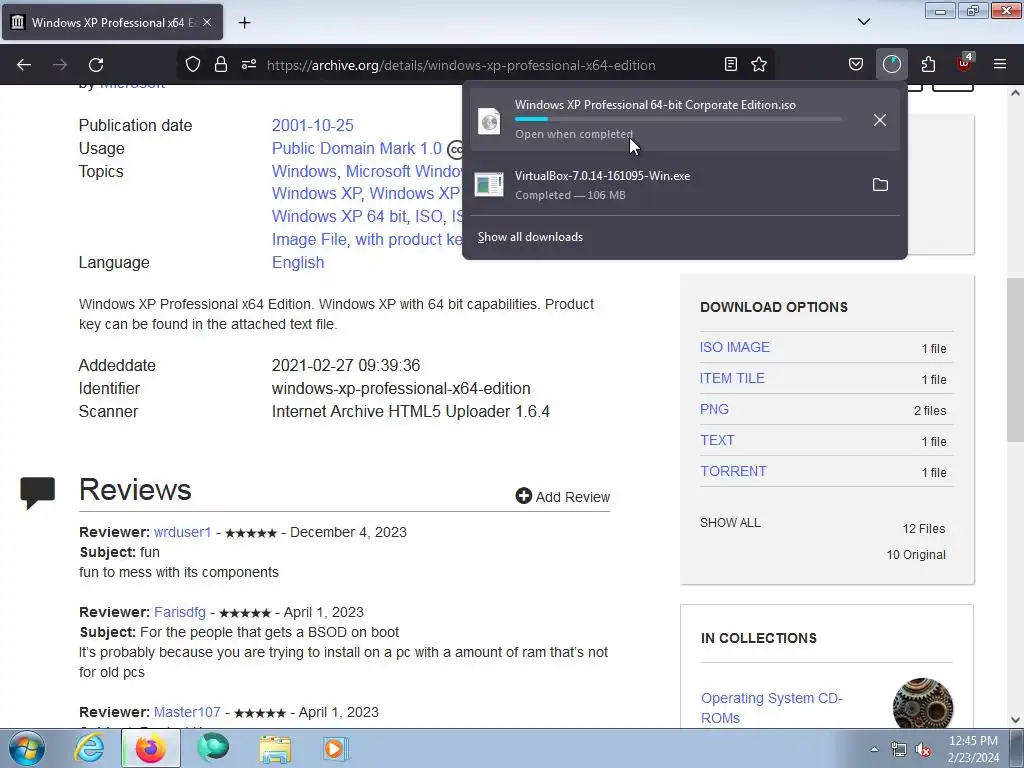
Task: Click the scrollbar down arrow
Action: (1015, 720)
